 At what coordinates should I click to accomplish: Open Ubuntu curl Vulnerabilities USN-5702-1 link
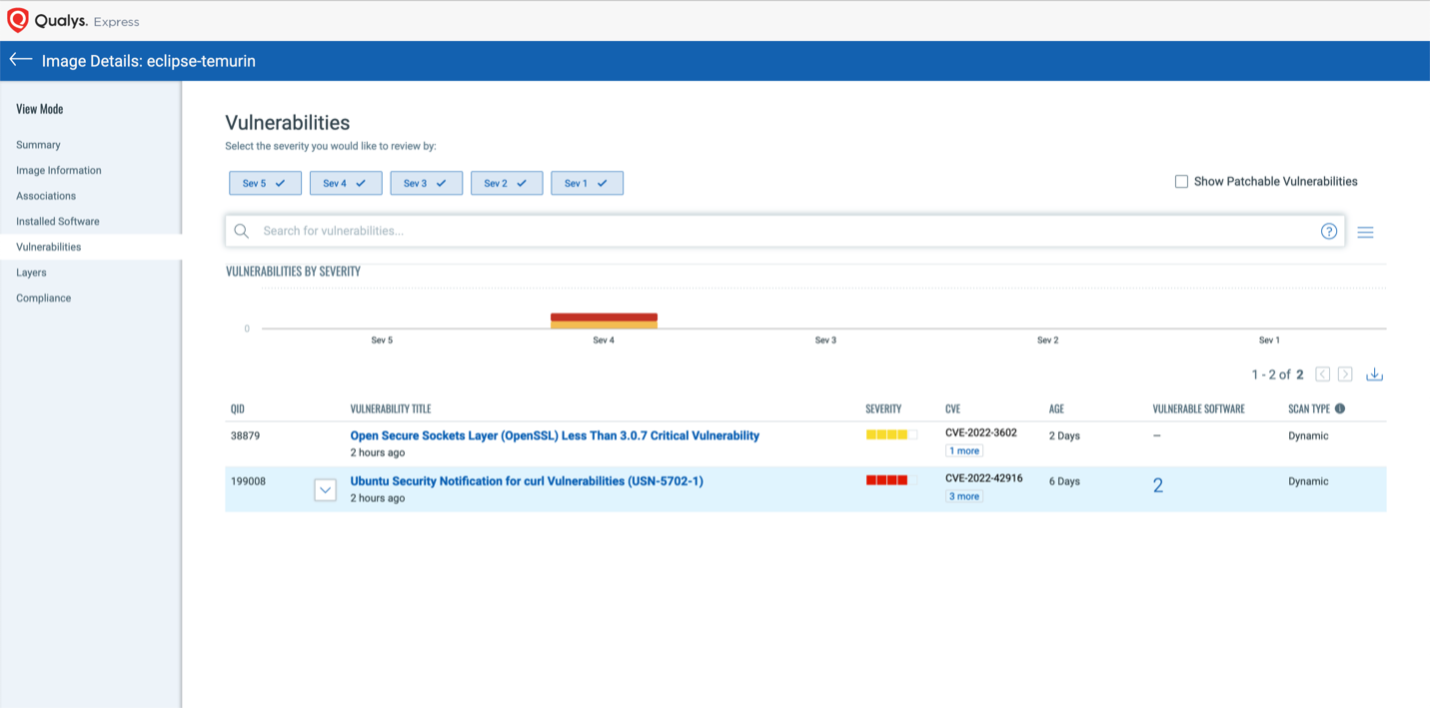[x=527, y=481]
